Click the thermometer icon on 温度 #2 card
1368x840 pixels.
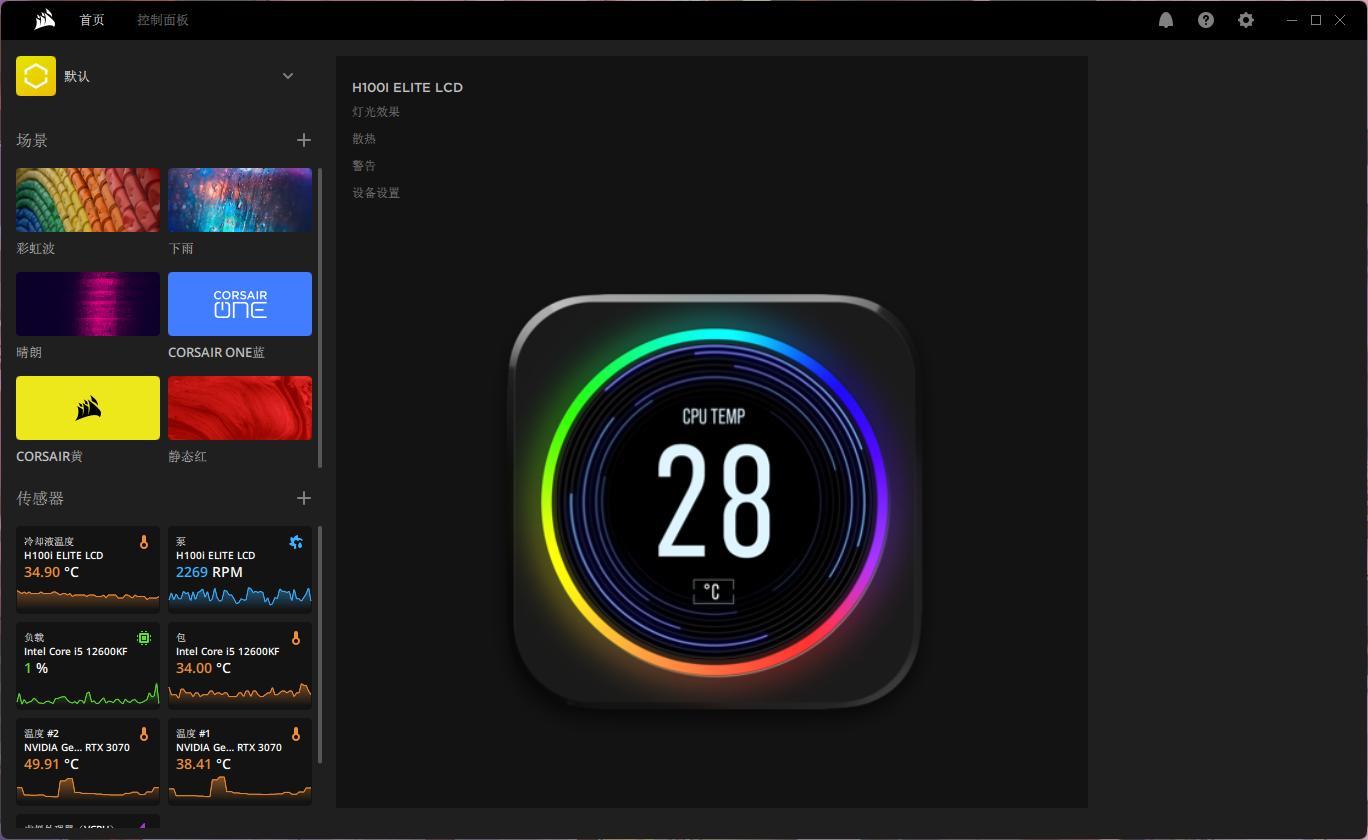144,734
